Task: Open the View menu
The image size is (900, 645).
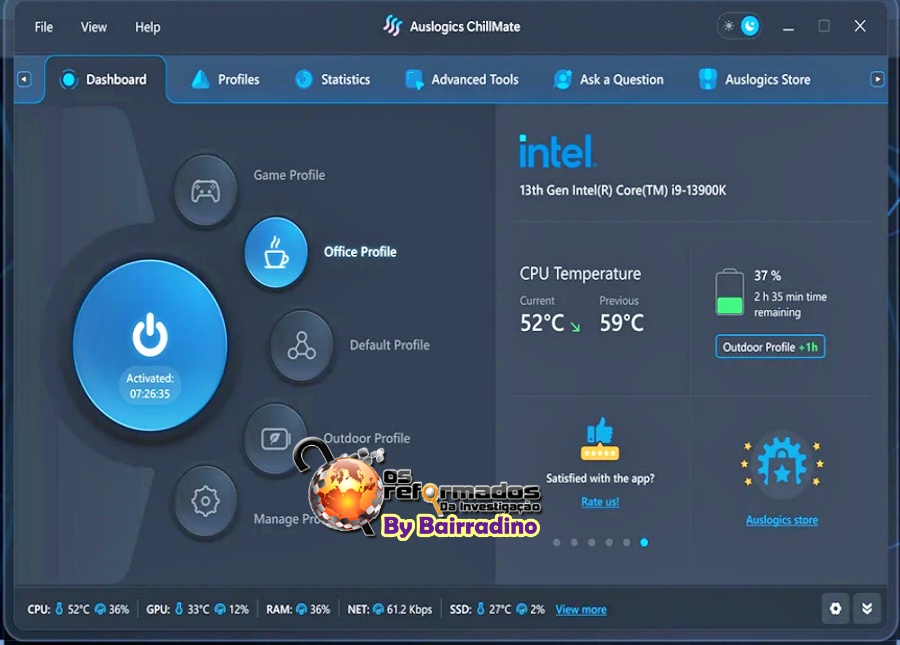Action: 94,27
